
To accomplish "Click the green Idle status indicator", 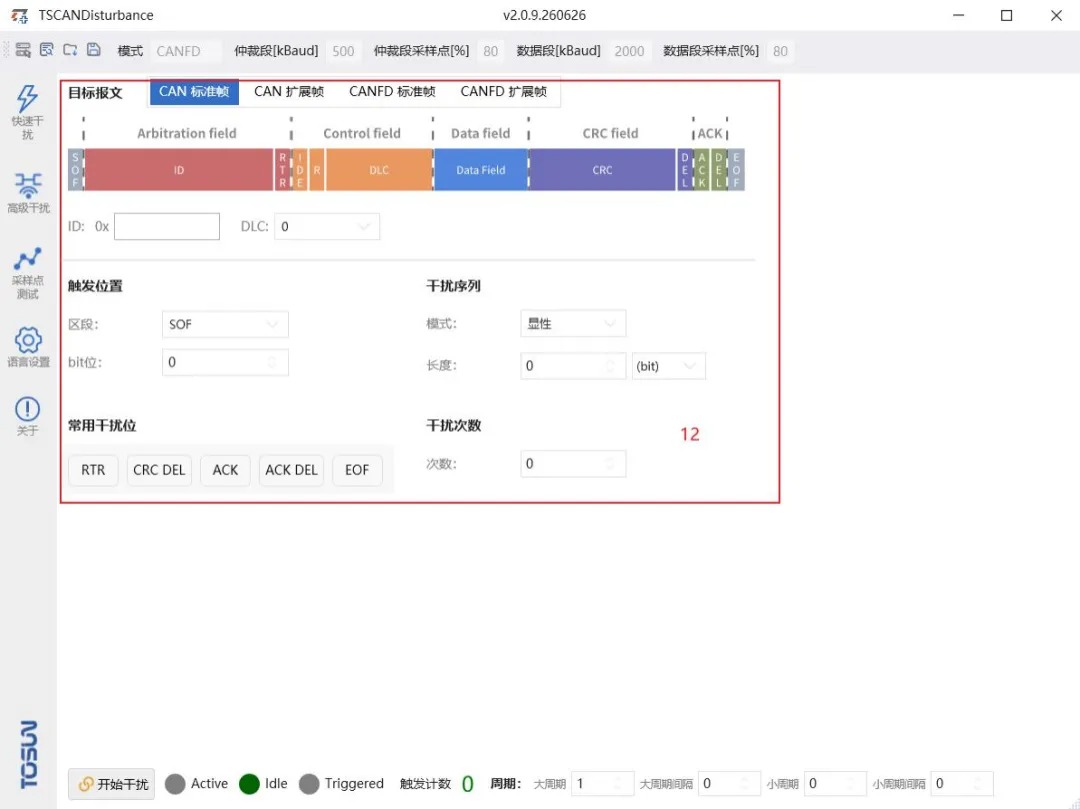I will 249,784.
